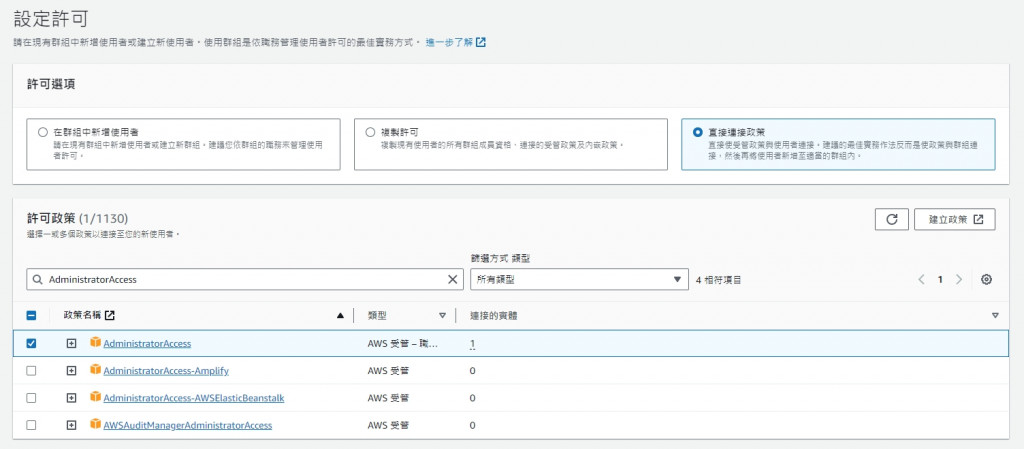Go to next page arrow
The image size is (1024, 449).
coord(959,279)
